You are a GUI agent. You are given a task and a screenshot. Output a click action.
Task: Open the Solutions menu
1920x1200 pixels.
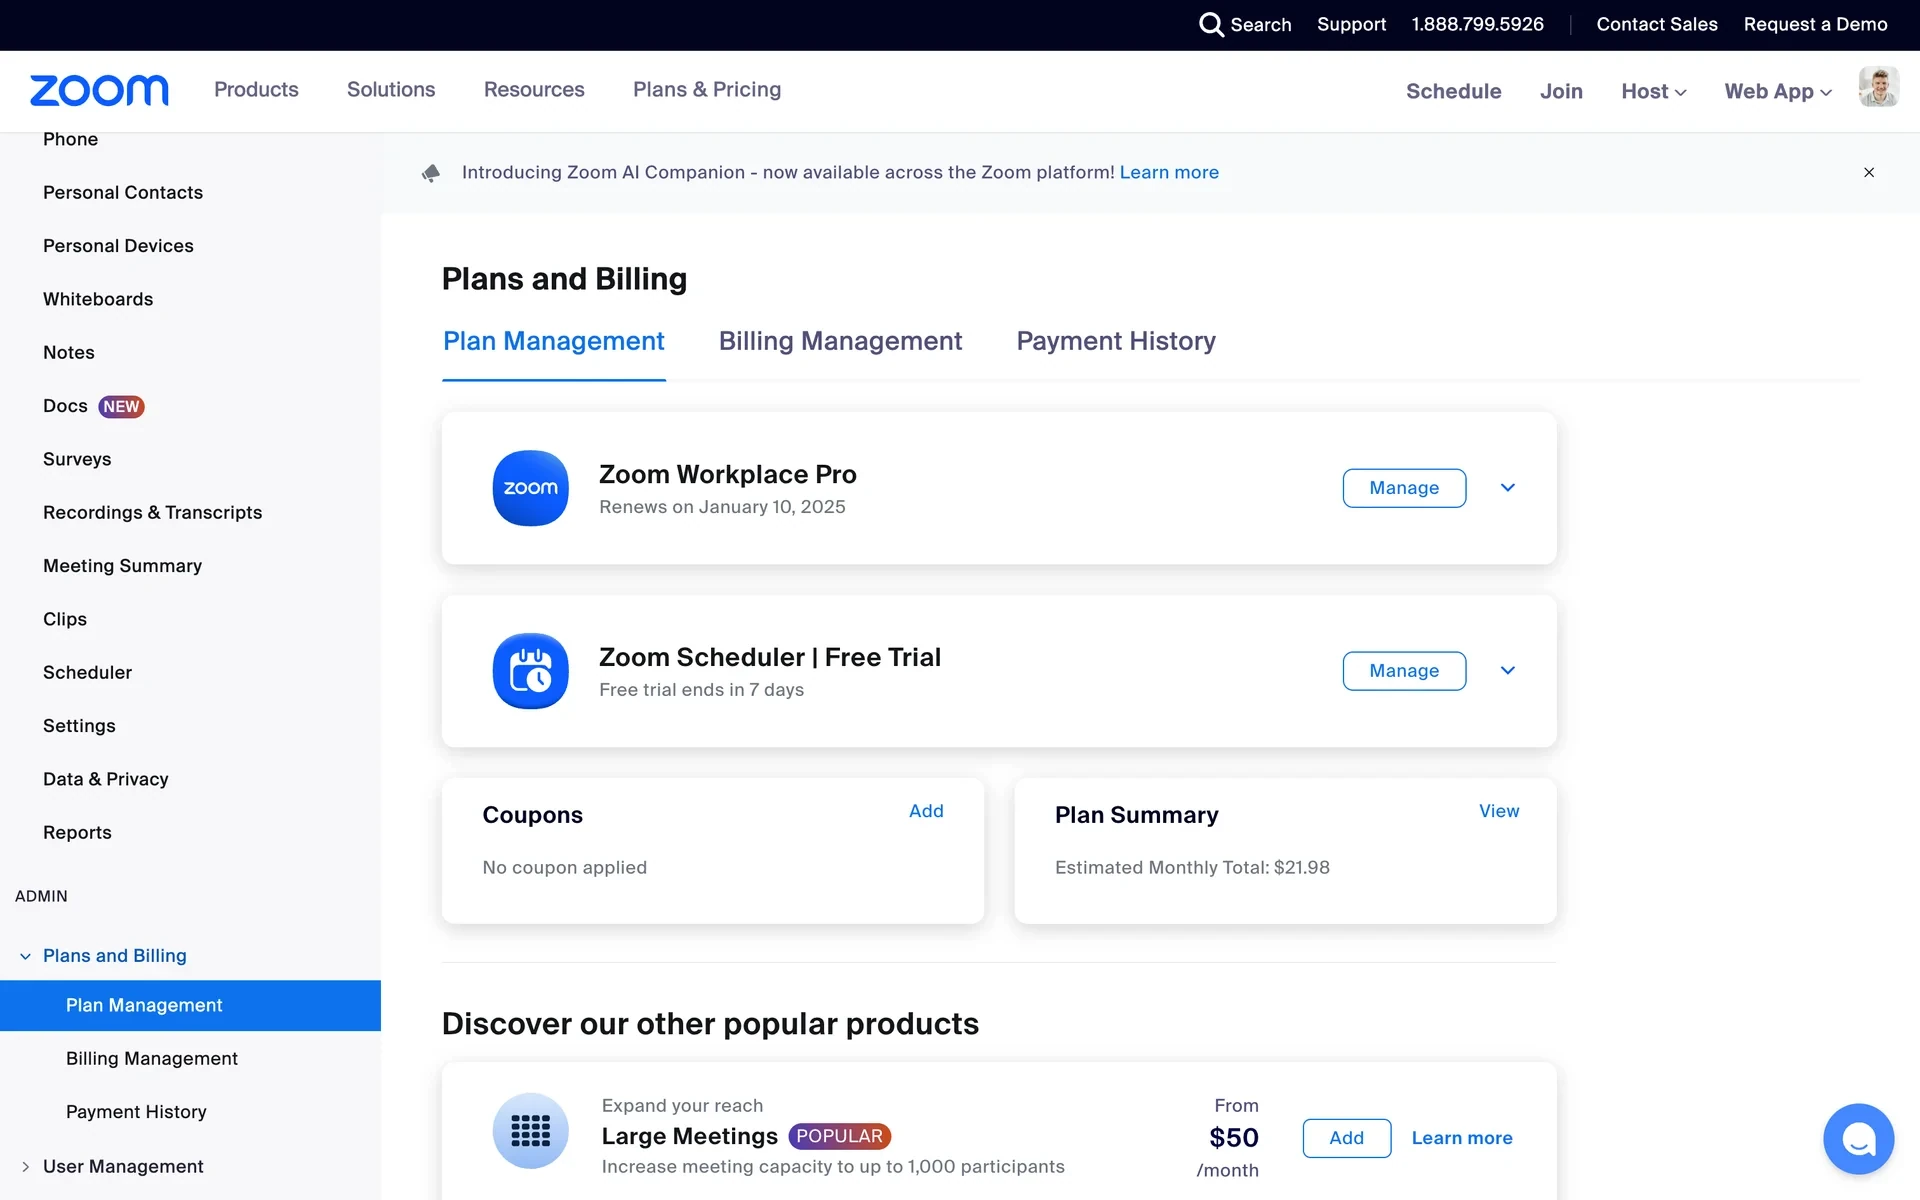pyautogui.click(x=391, y=89)
